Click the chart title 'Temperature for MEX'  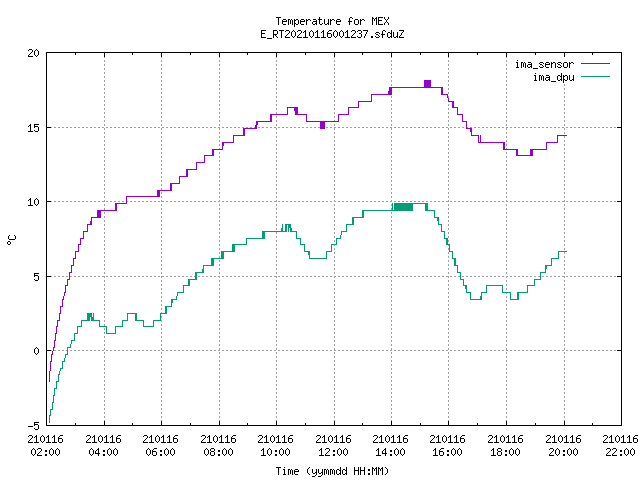(x=332, y=21)
